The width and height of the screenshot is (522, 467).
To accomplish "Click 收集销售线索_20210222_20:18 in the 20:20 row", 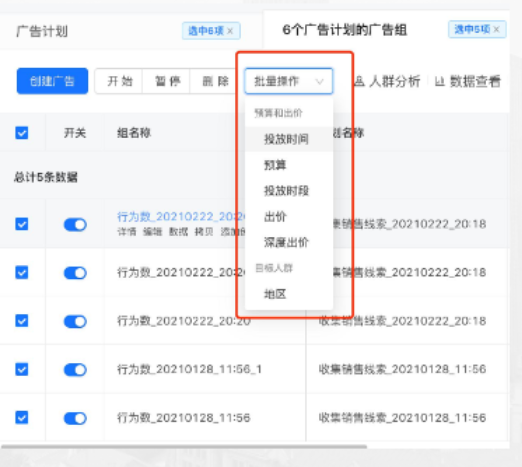I will pyautogui.click(x=402, y=321).
